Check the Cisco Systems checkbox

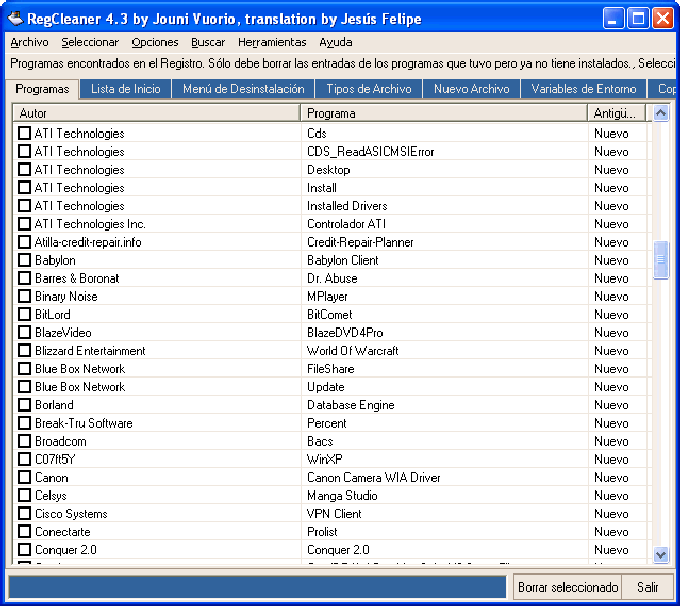pyautogui.click(x=25, y=513)
